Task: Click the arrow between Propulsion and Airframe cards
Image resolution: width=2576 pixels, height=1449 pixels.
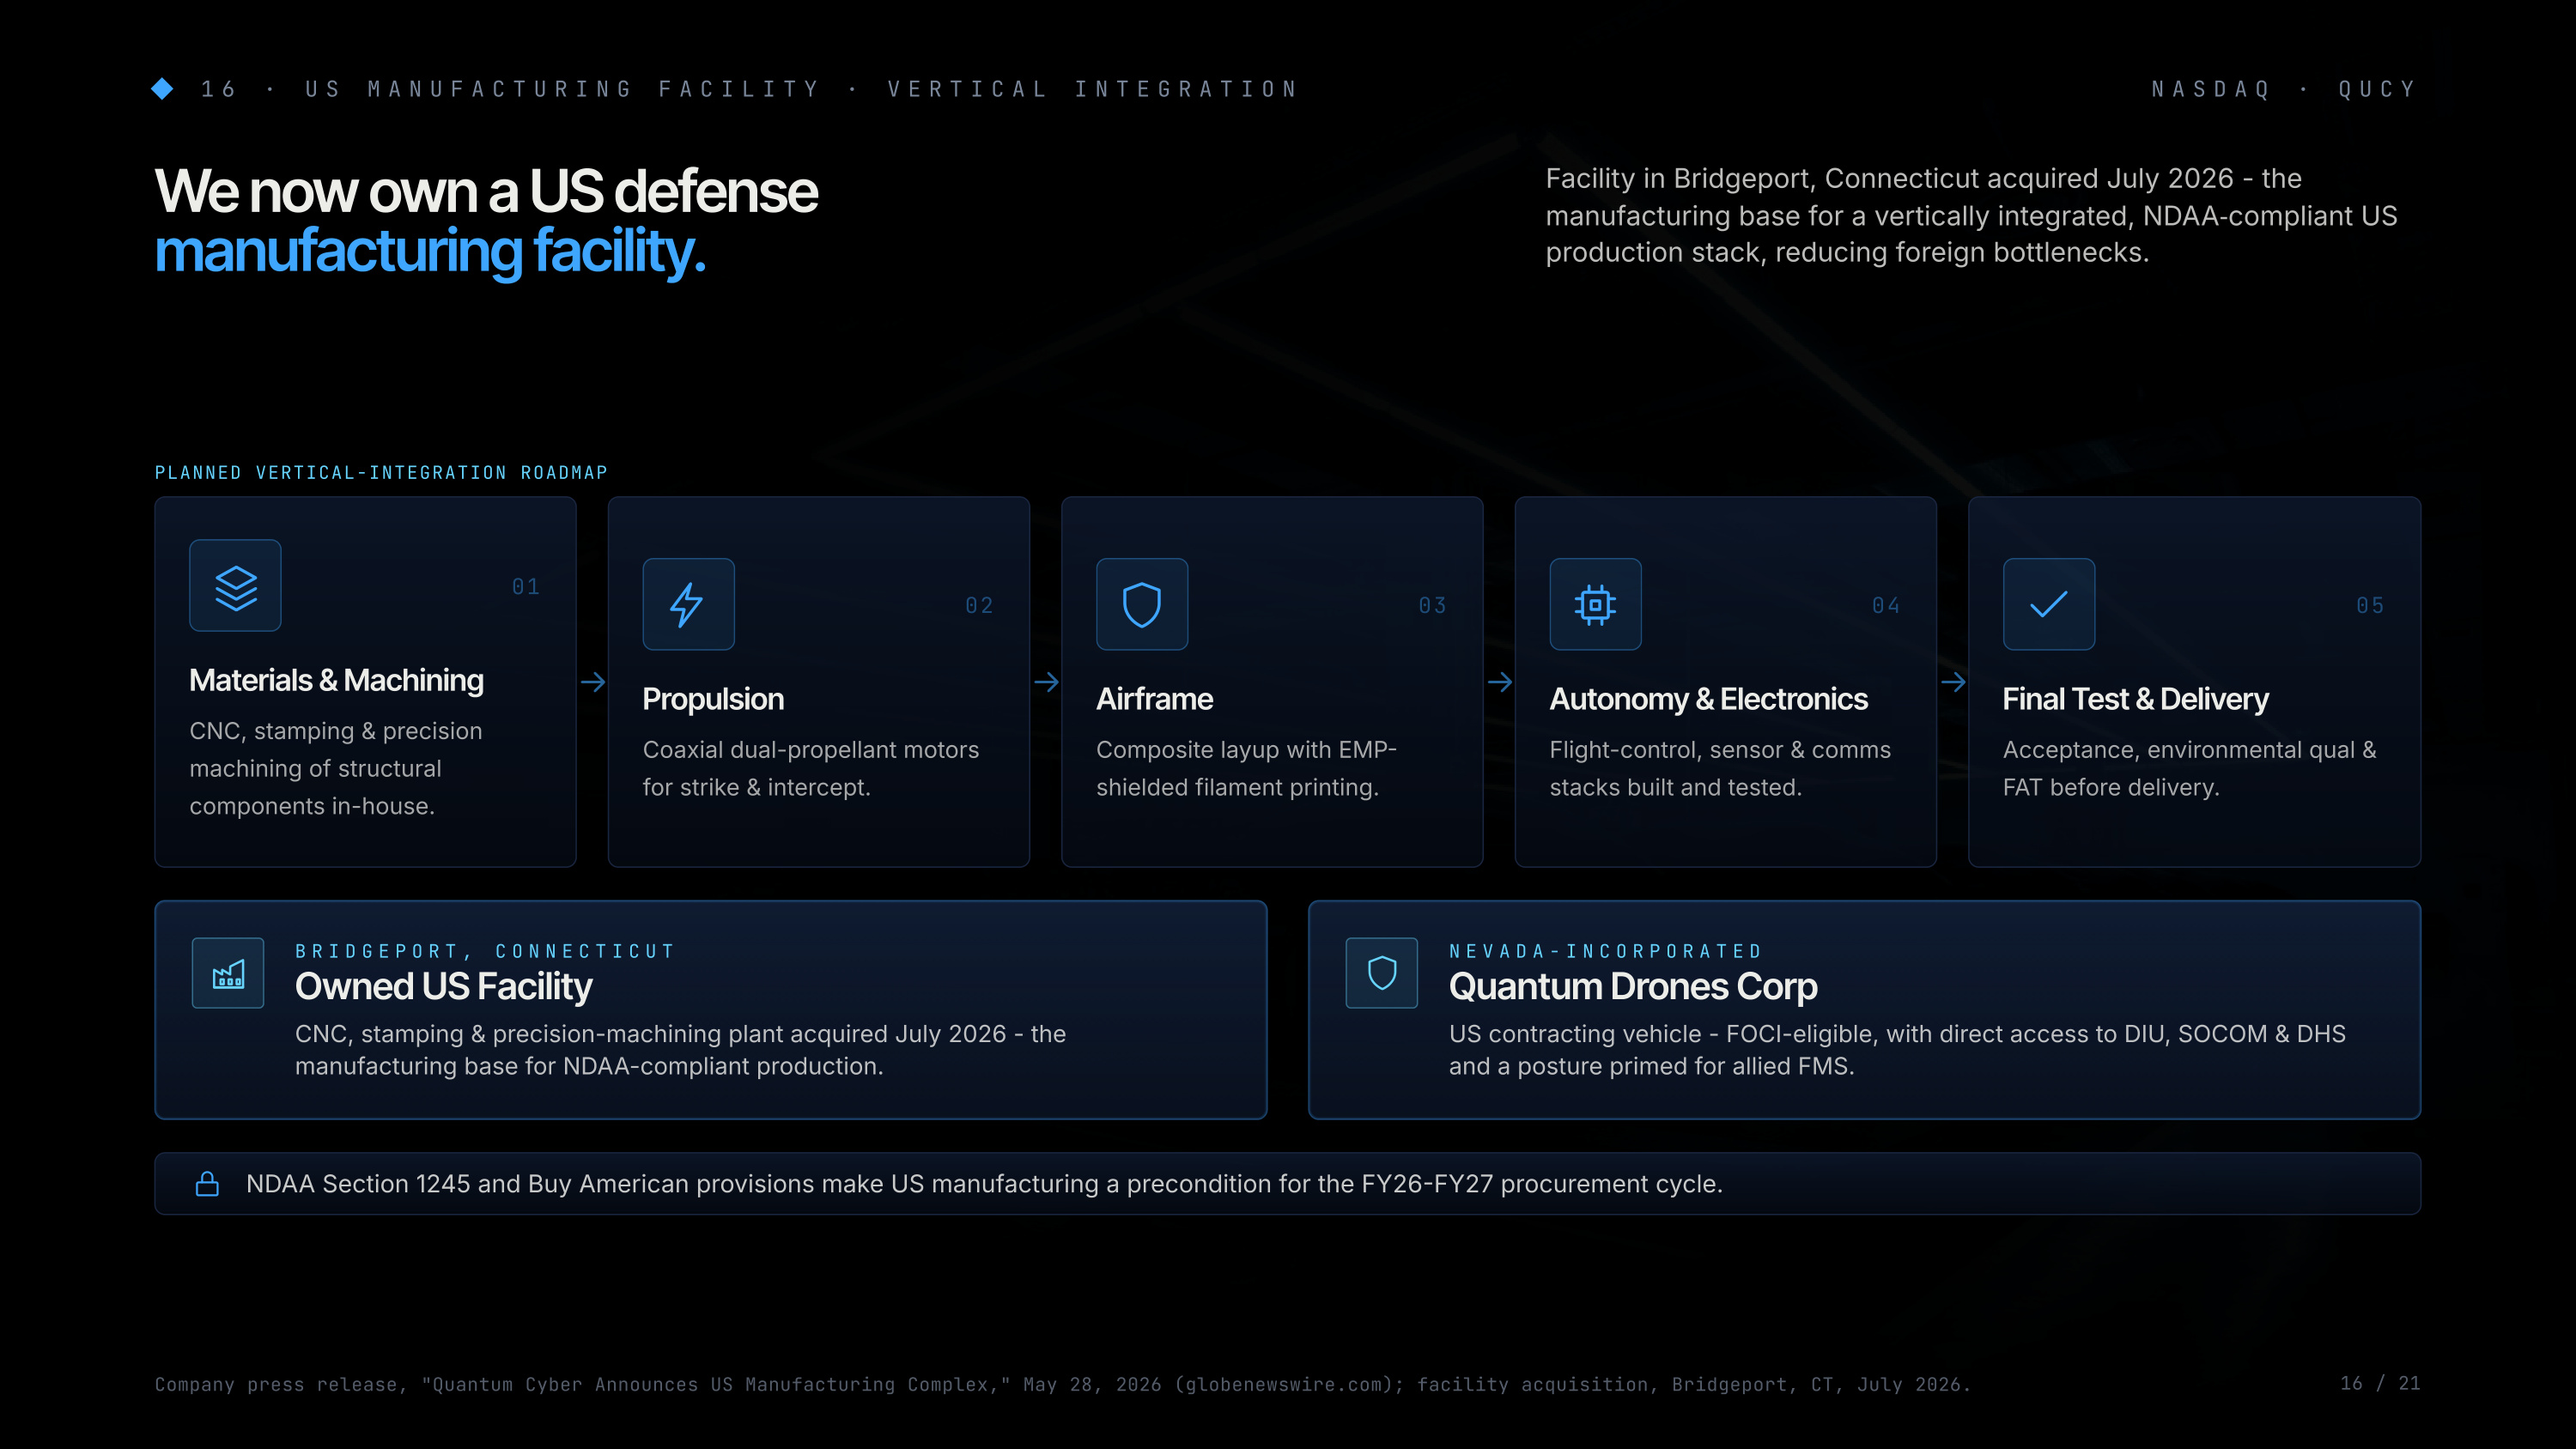Action: tap(1046, 682)
